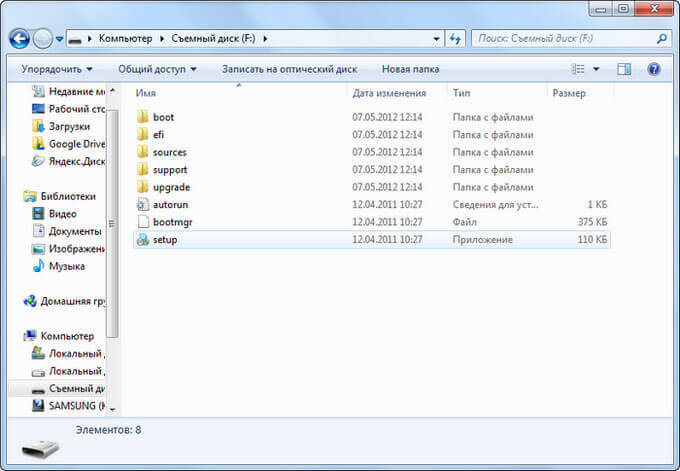Screen dimensions: 680x471
Task: Close the Explorer window
Action: coord(654,8)
